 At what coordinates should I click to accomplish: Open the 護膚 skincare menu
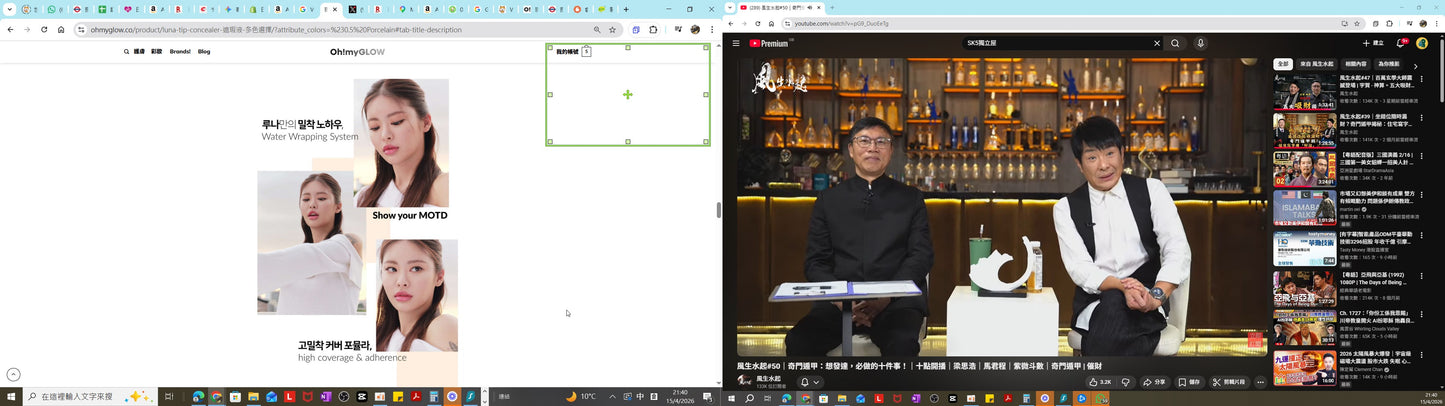[139, 51]
